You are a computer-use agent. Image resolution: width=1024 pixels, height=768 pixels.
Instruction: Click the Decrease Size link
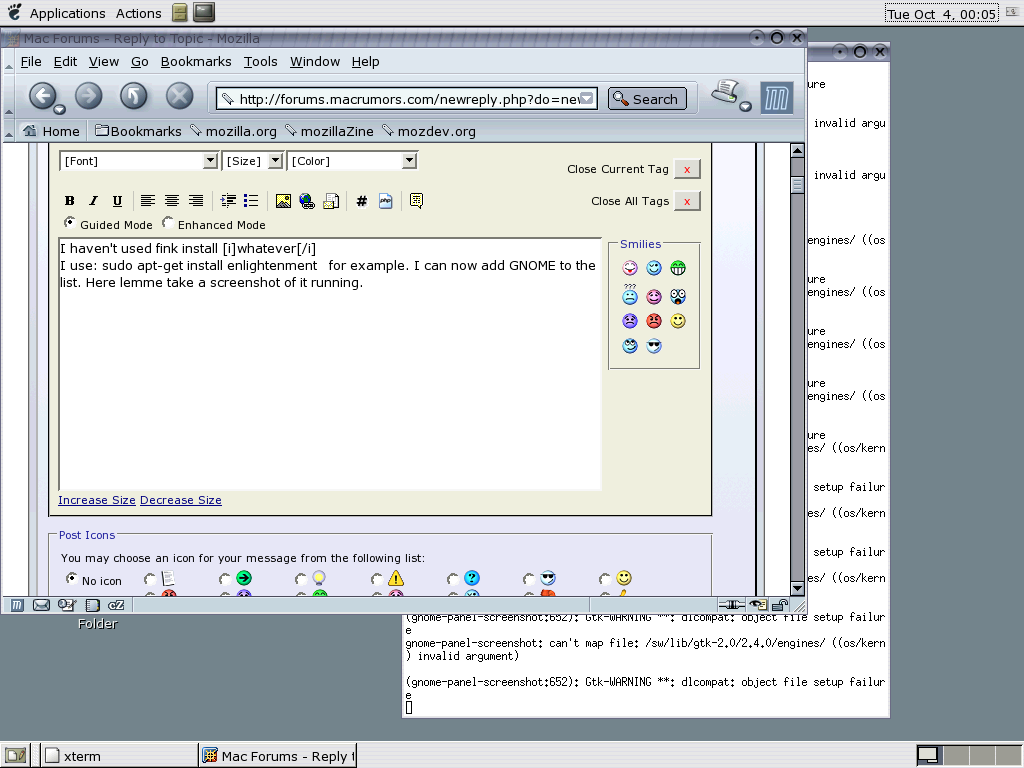[181, 500]
